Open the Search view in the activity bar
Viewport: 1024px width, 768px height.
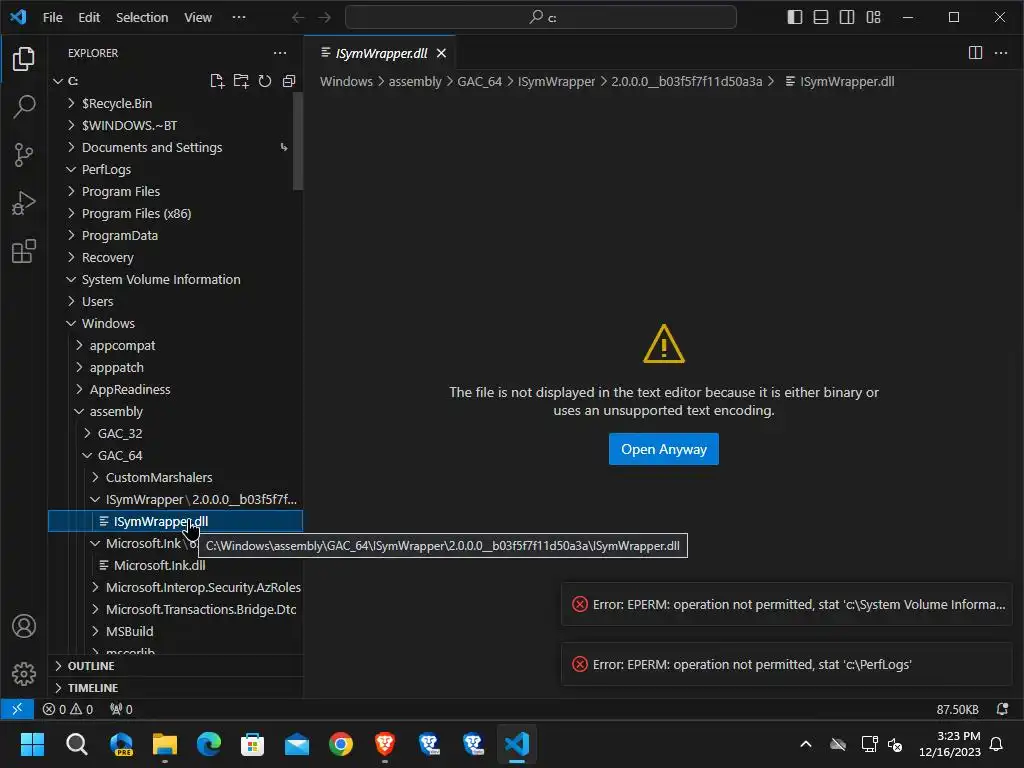point(24,106)
